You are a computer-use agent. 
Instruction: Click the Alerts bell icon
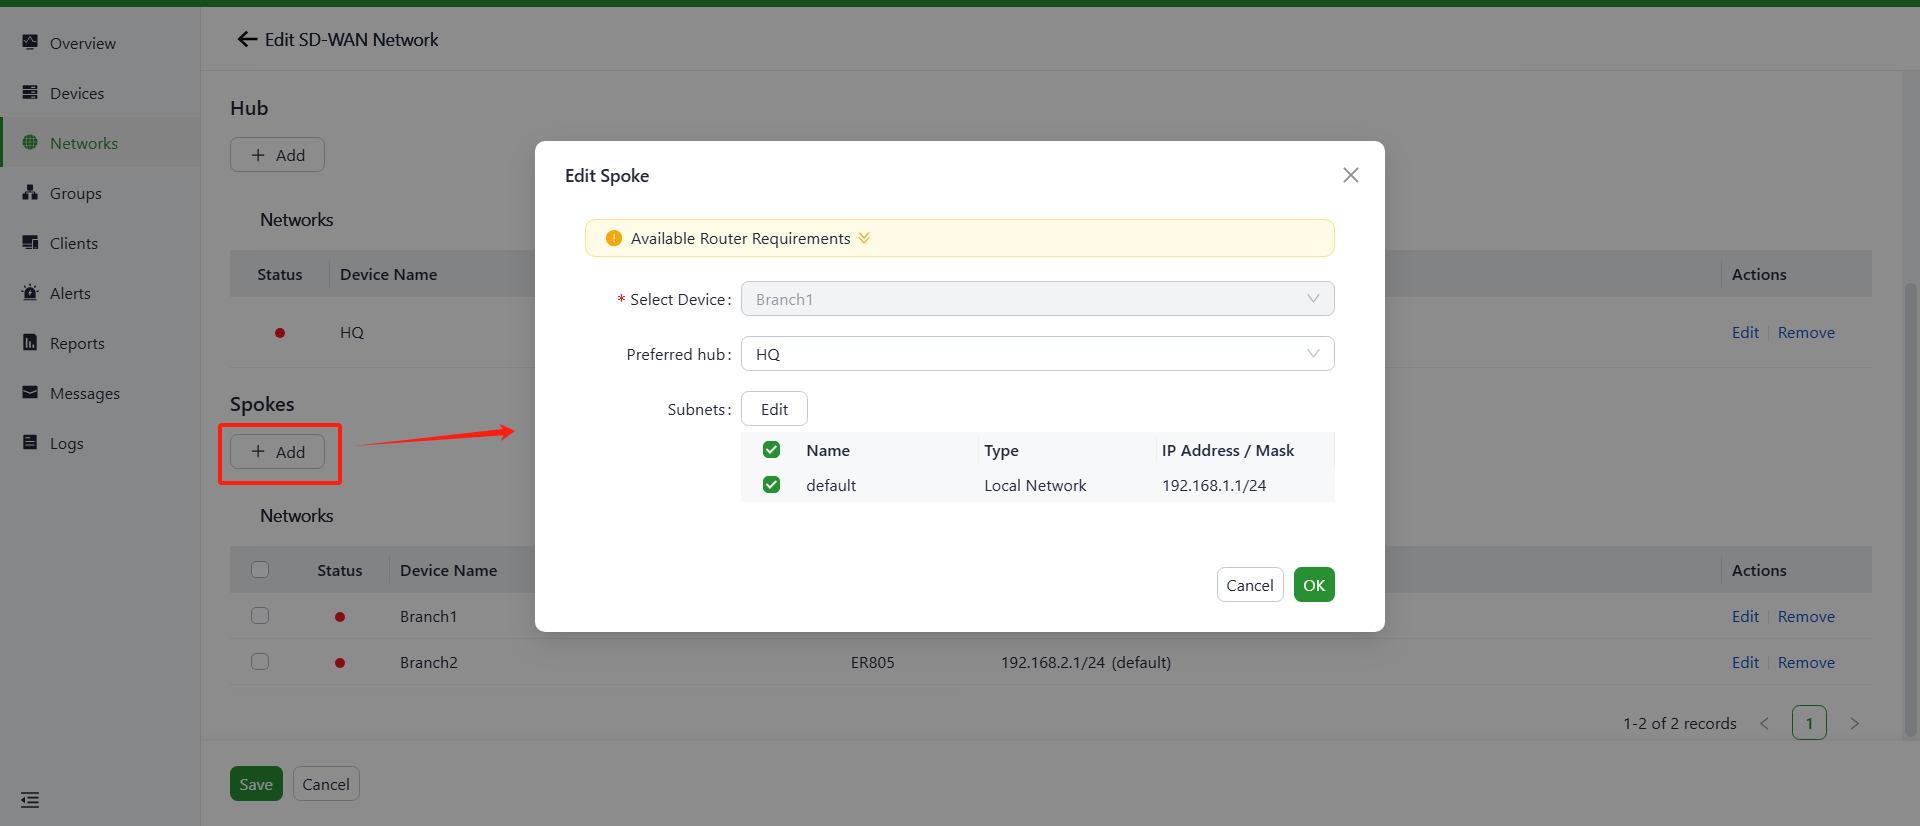[x=30, y=292]
